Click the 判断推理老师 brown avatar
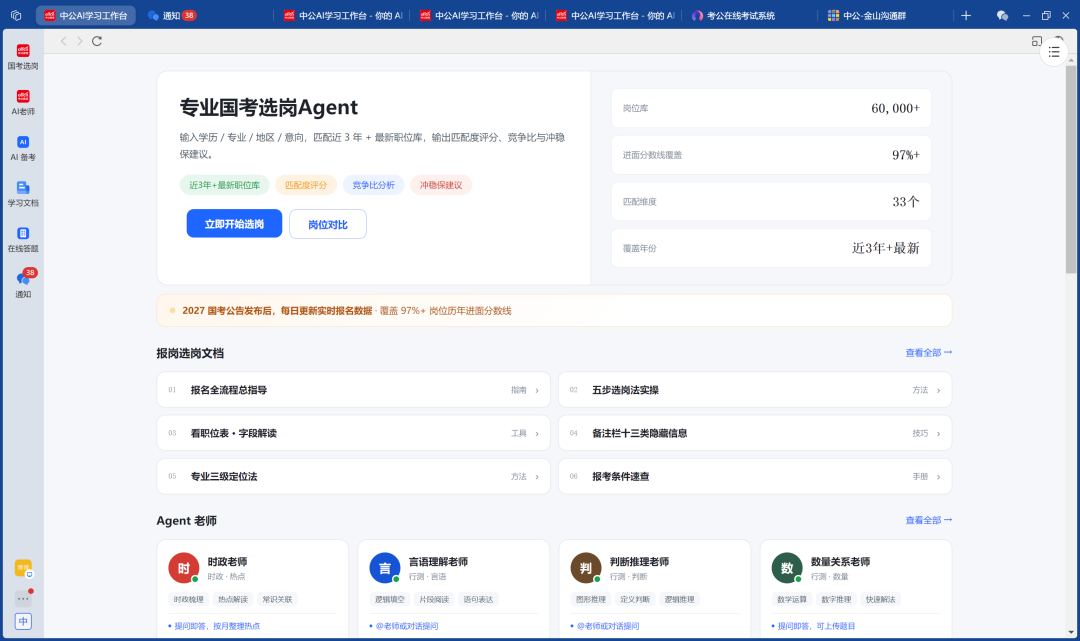This screenshot has width=1080, height=641. [586, 568]
